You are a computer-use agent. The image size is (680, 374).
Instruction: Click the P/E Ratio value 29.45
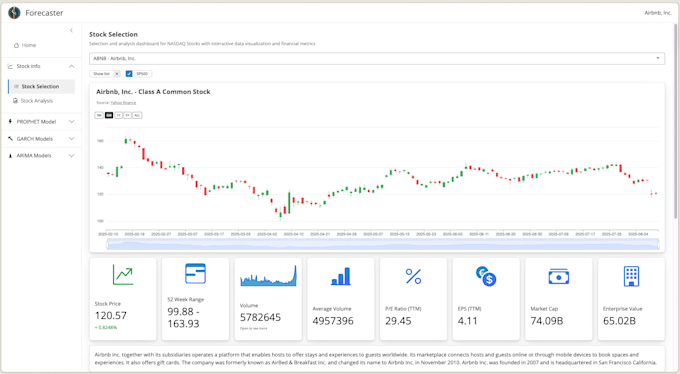(x=398, y=321)
